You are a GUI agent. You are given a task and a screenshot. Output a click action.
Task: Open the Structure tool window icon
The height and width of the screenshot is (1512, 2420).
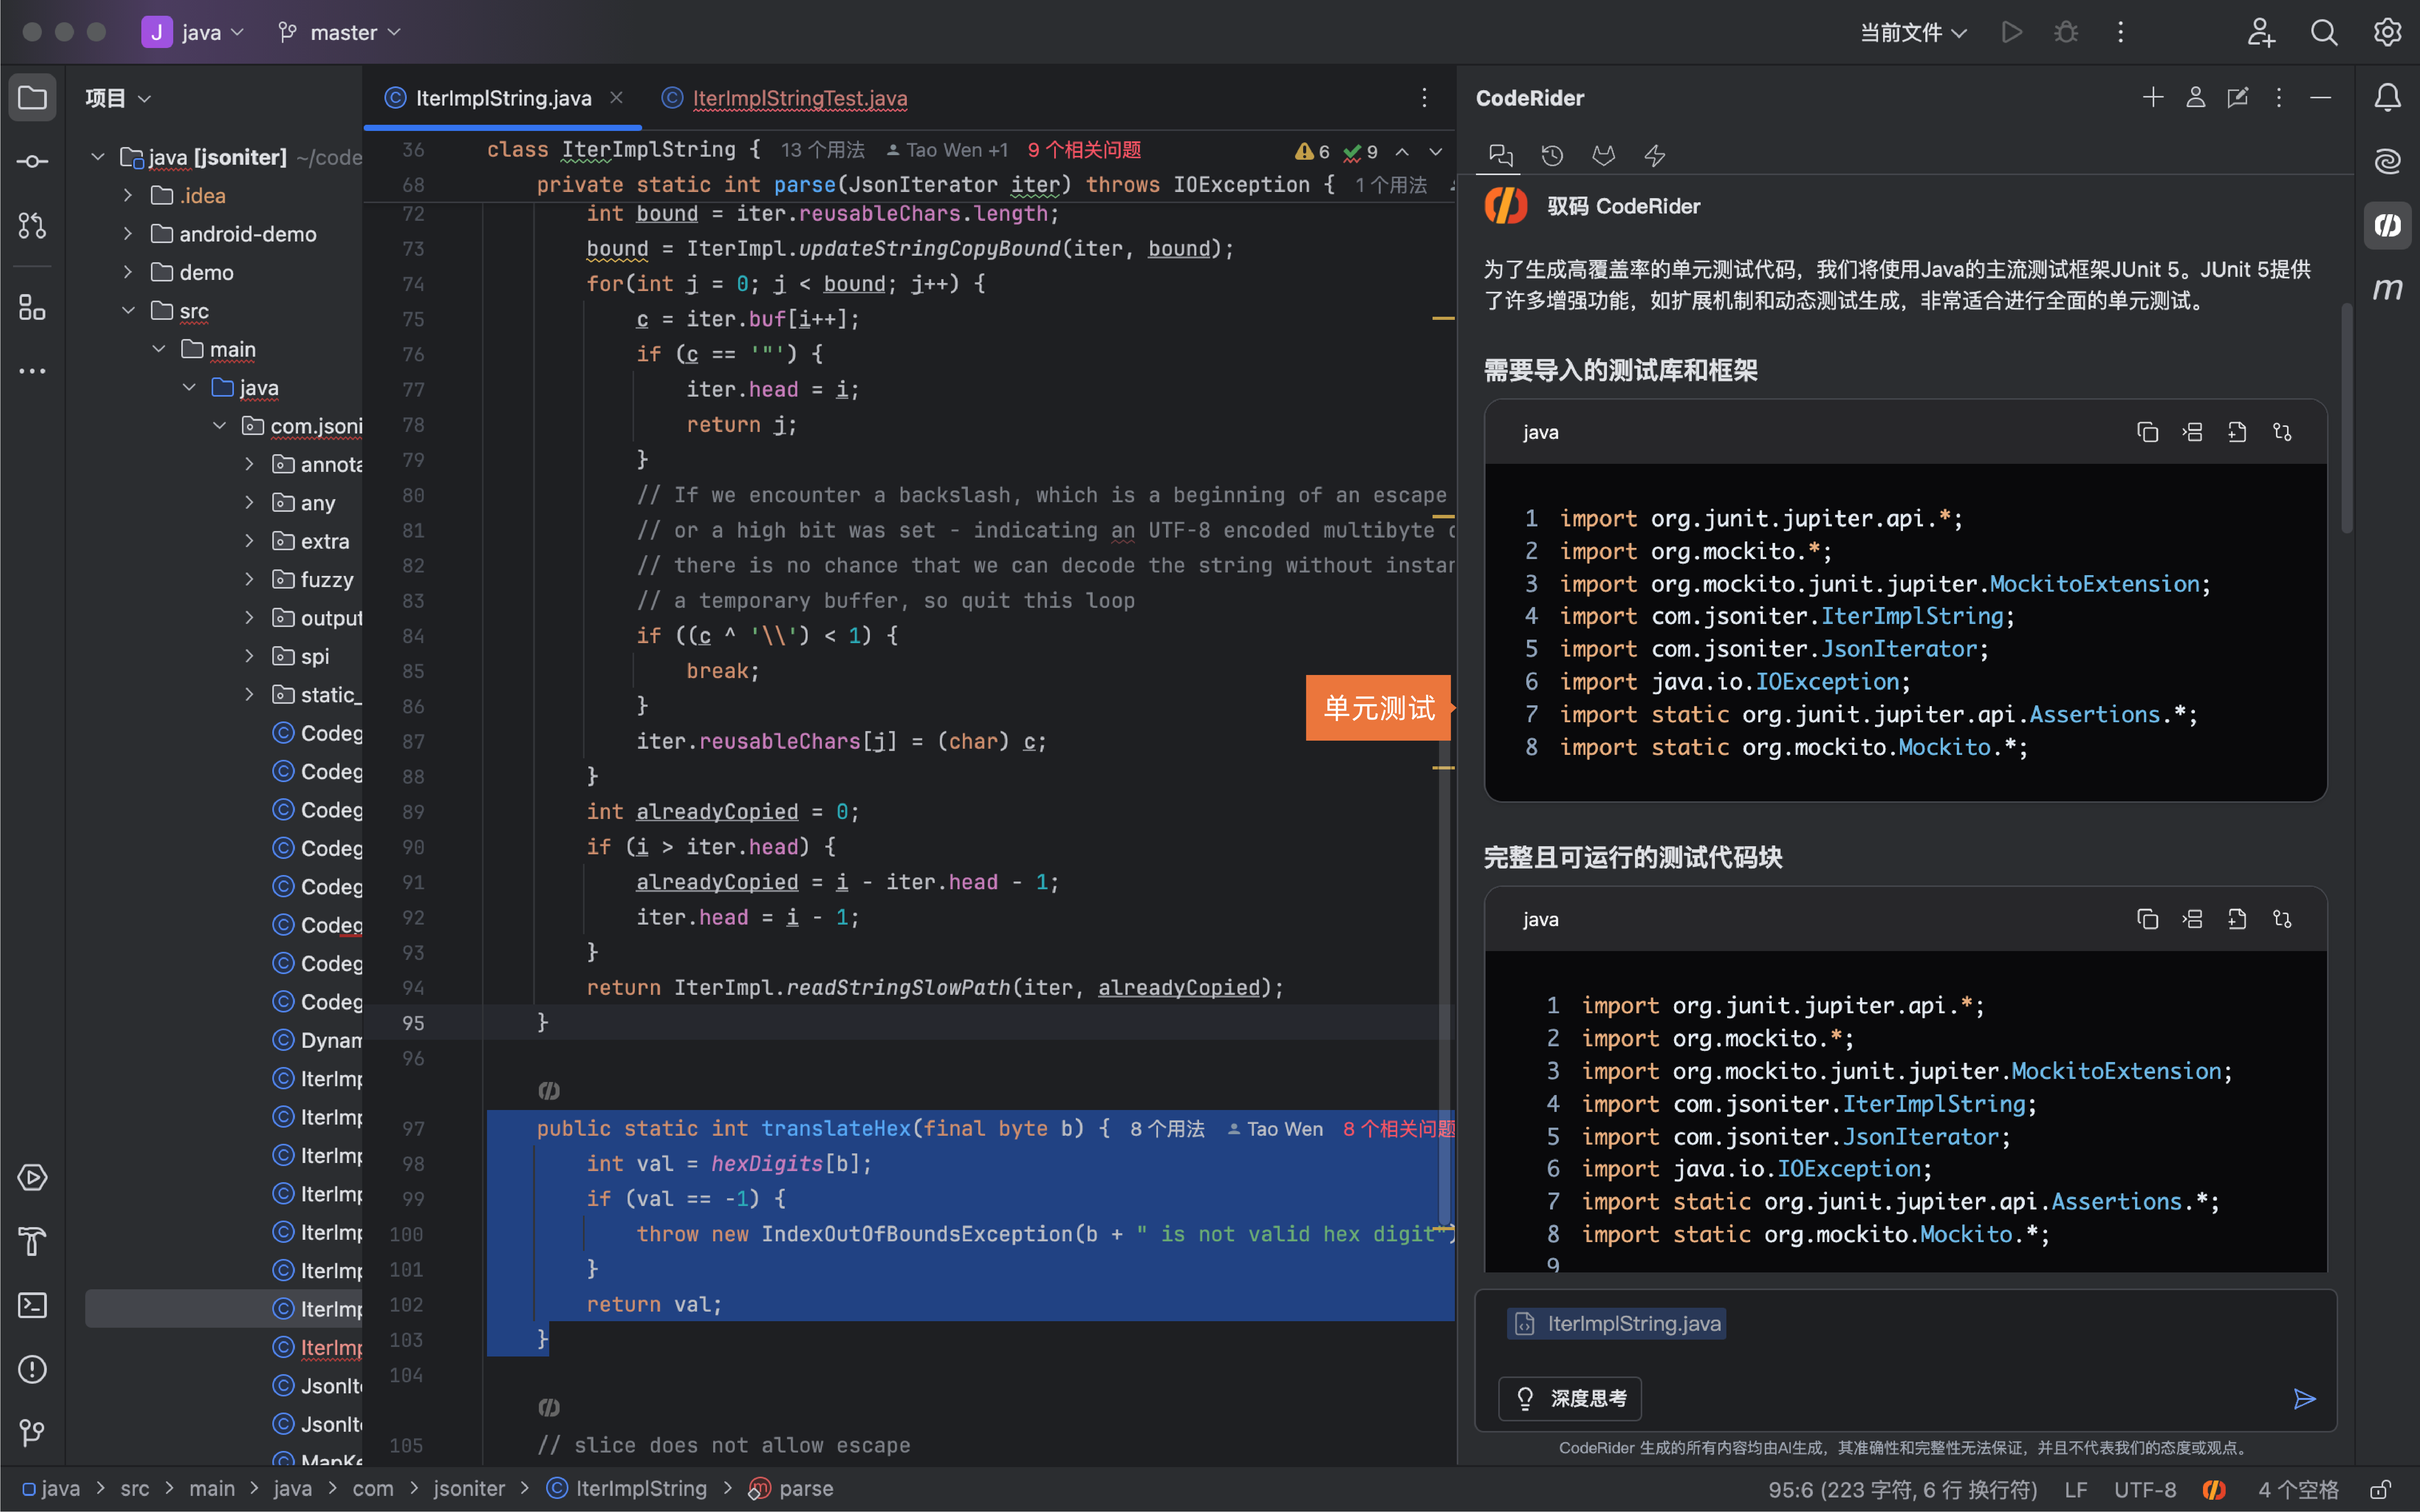click(x=32, y=307)
